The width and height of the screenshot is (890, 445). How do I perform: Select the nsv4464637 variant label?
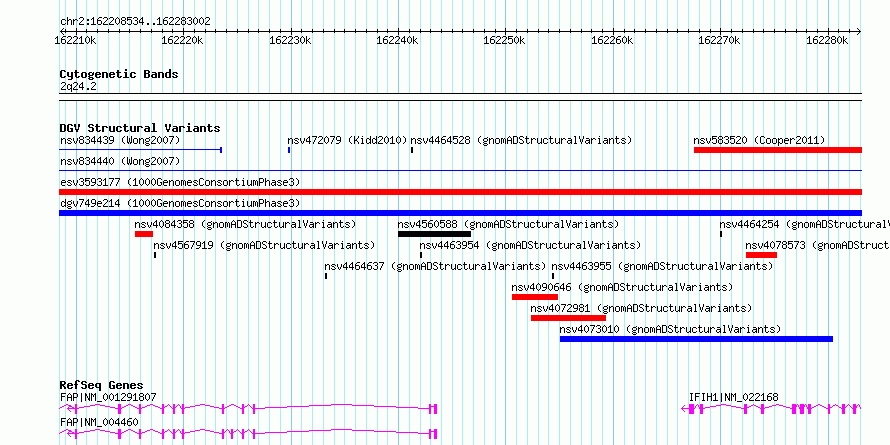tap(435, 266)
